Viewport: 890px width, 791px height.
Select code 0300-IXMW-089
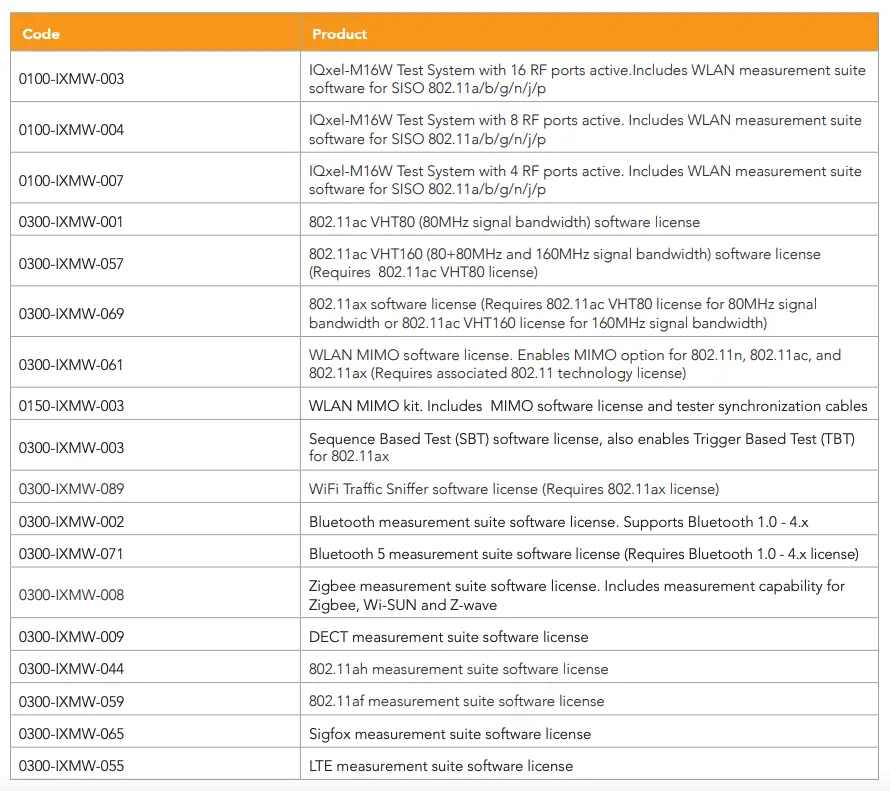coord(72,489)
